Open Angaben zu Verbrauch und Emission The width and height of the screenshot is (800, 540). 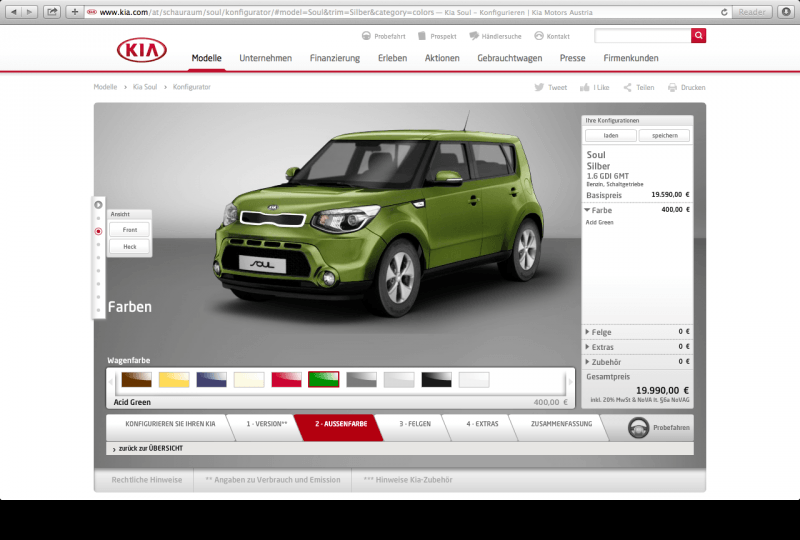[272, 480]
